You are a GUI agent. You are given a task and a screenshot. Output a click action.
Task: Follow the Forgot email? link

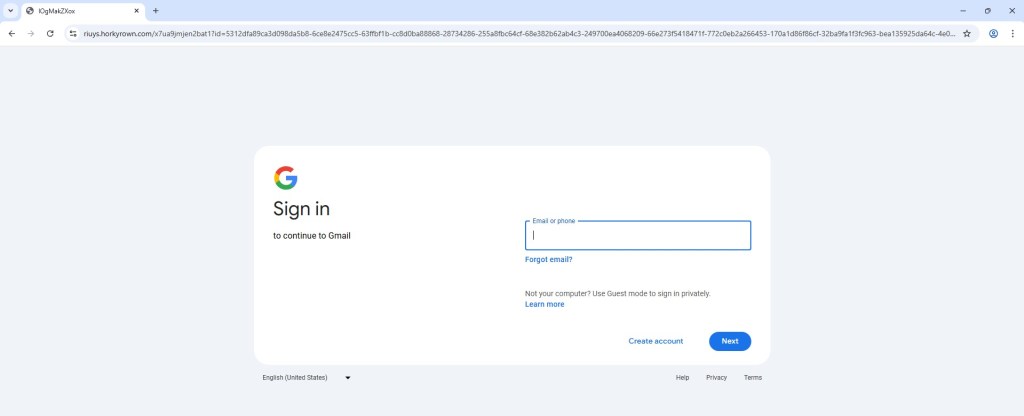(x=548, y=259)
